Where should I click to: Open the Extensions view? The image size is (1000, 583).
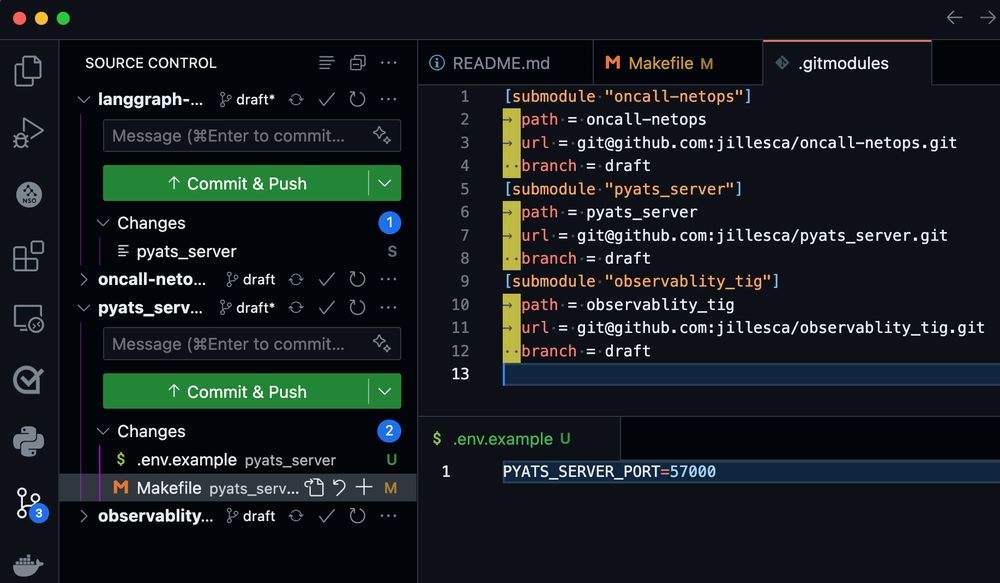[28, 256]
